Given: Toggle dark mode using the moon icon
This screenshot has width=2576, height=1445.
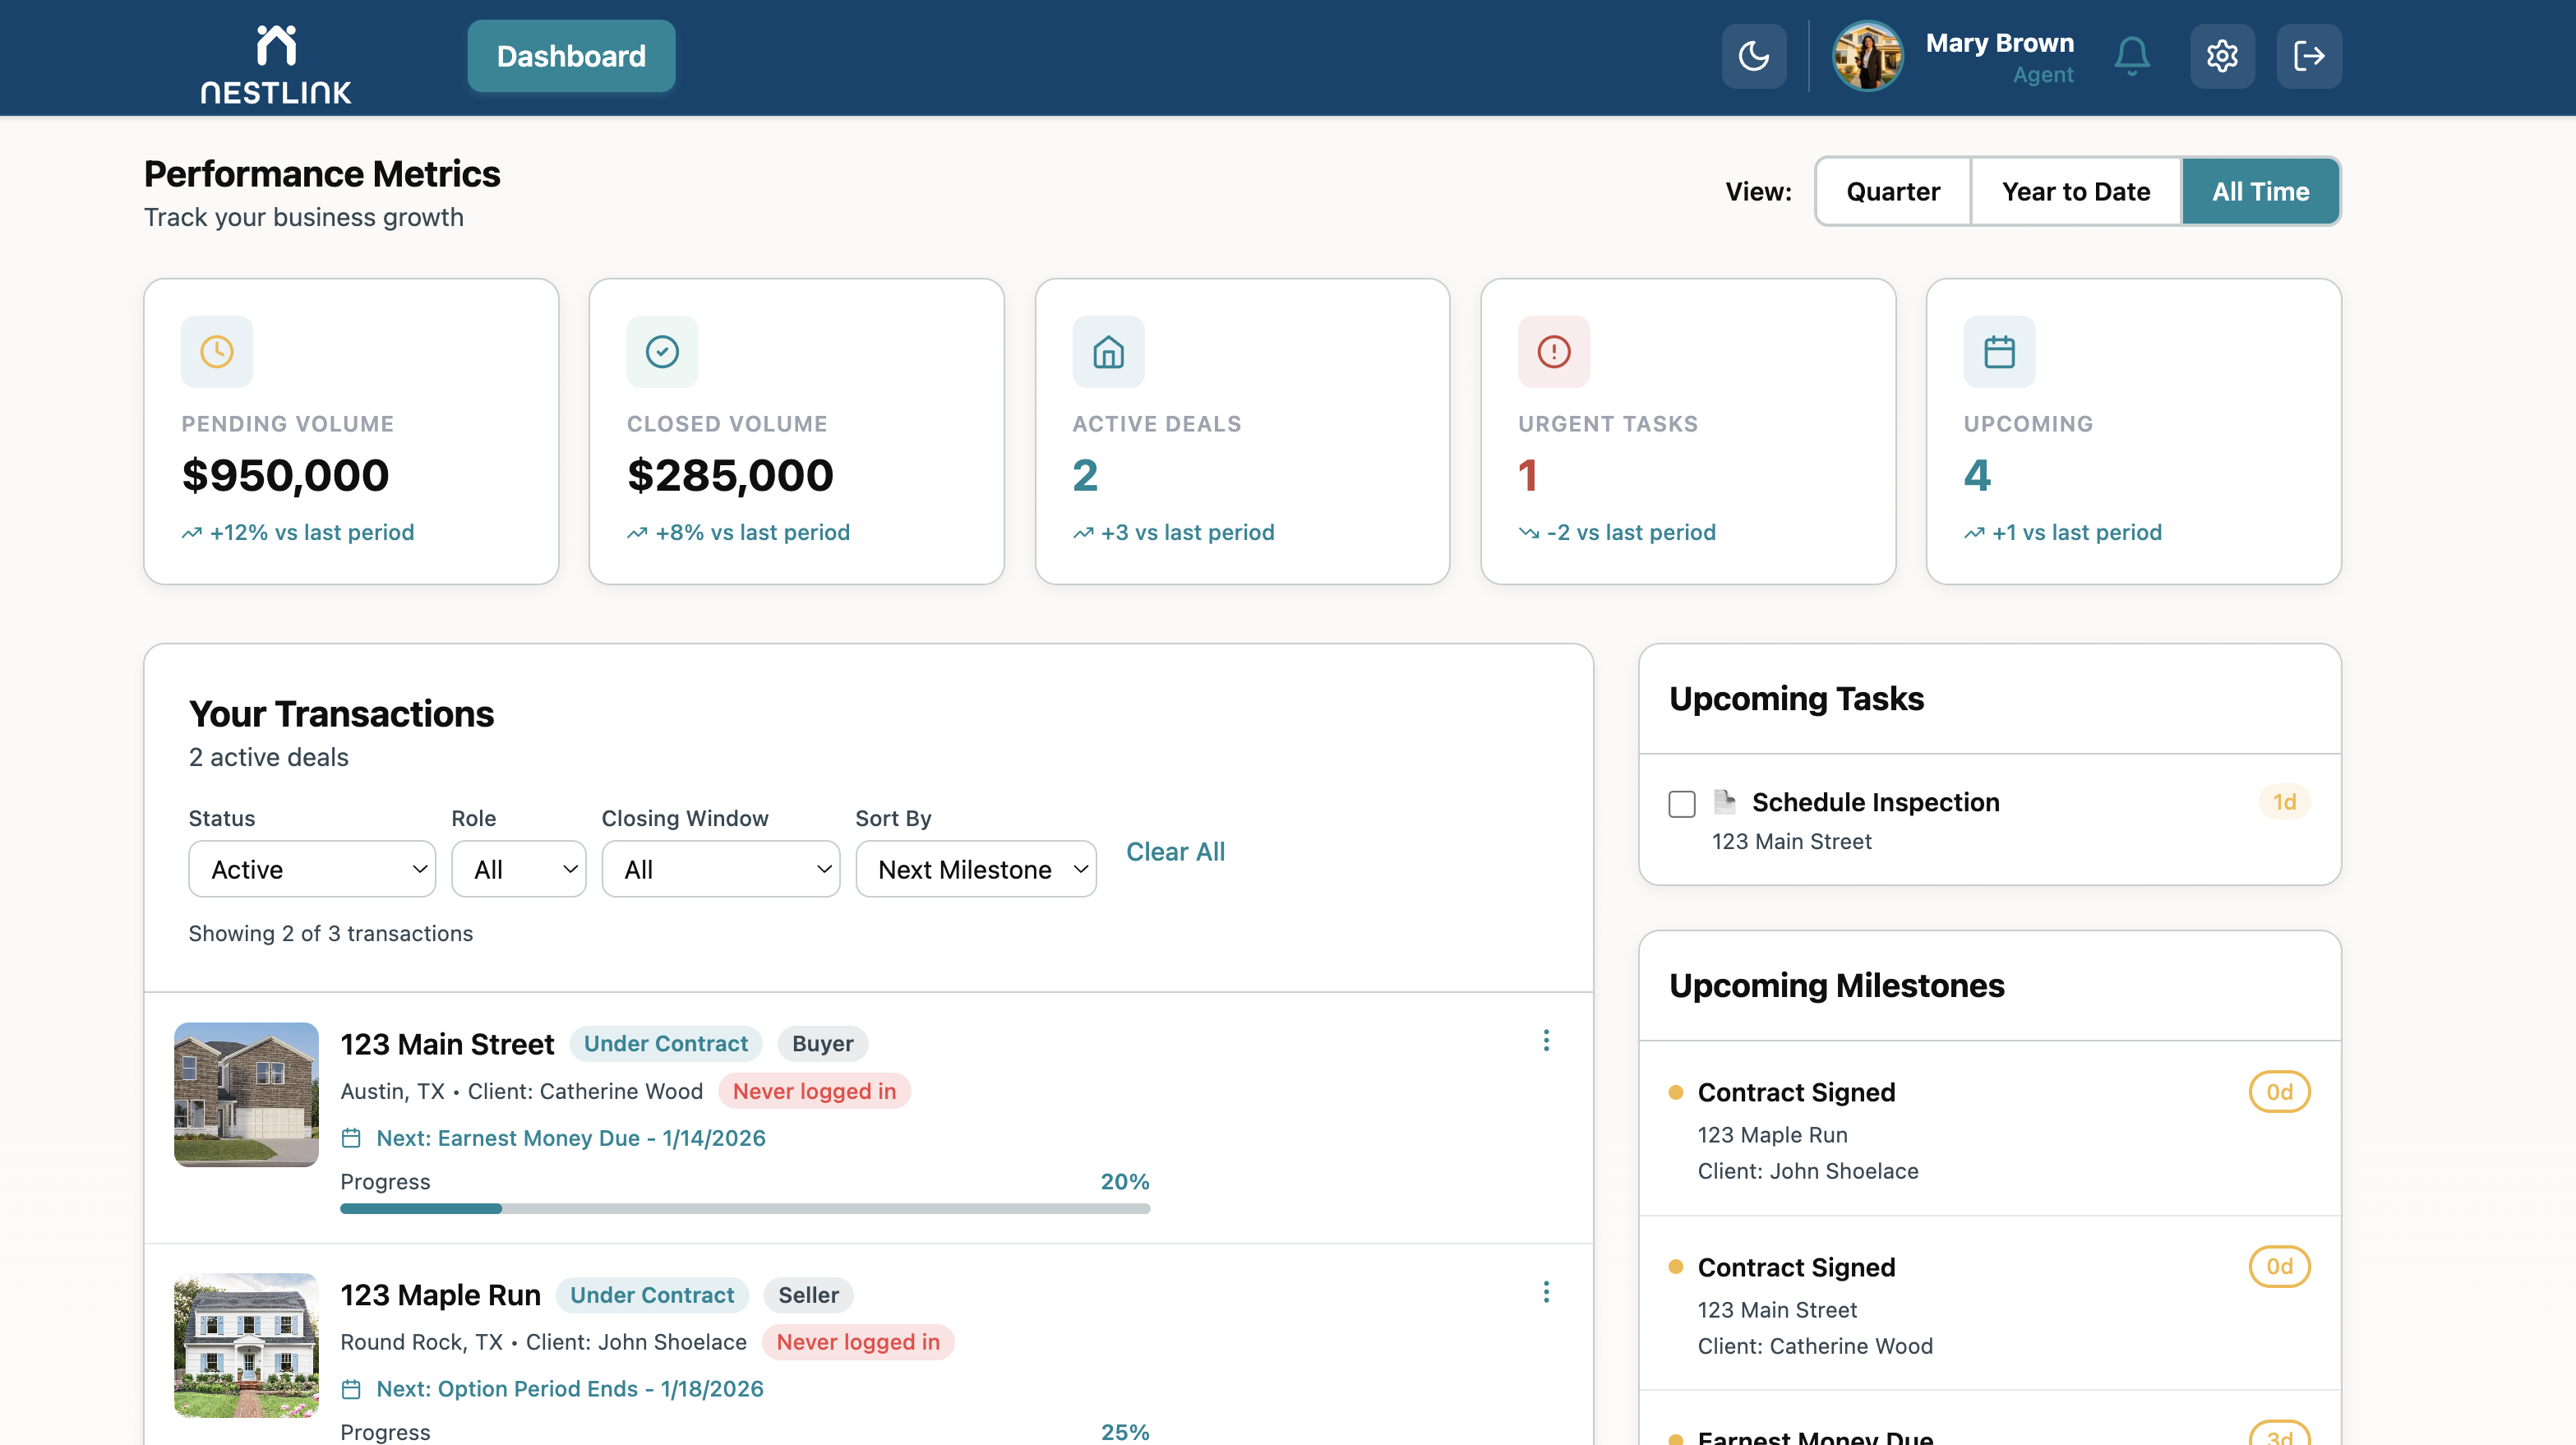Looking at the screenshot, I should point(1754,56).
